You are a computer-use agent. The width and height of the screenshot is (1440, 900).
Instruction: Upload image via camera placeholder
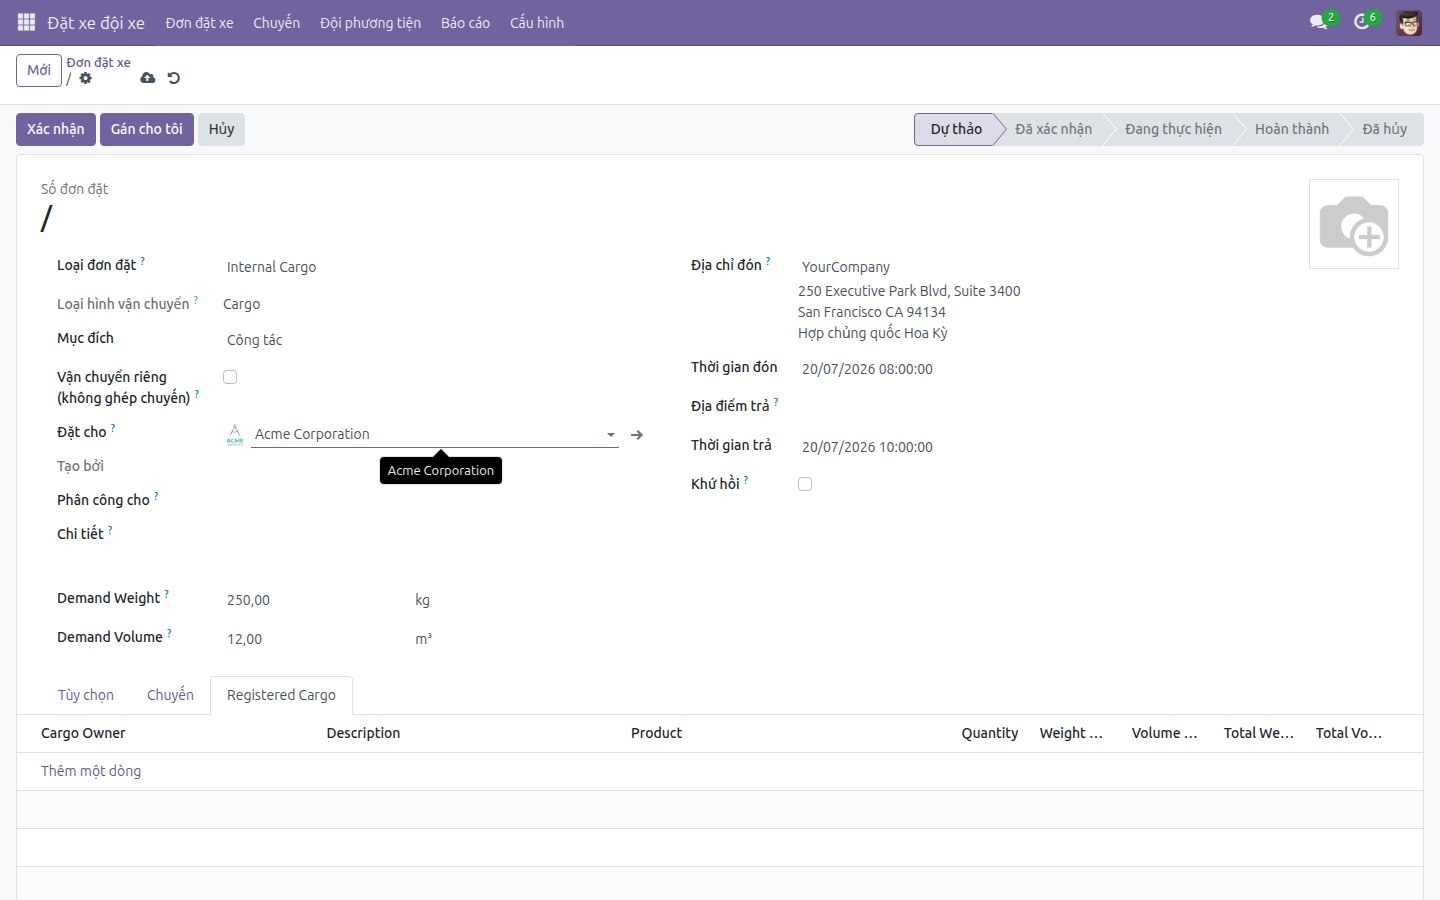pyautogui.click(x=1354, y=224)
